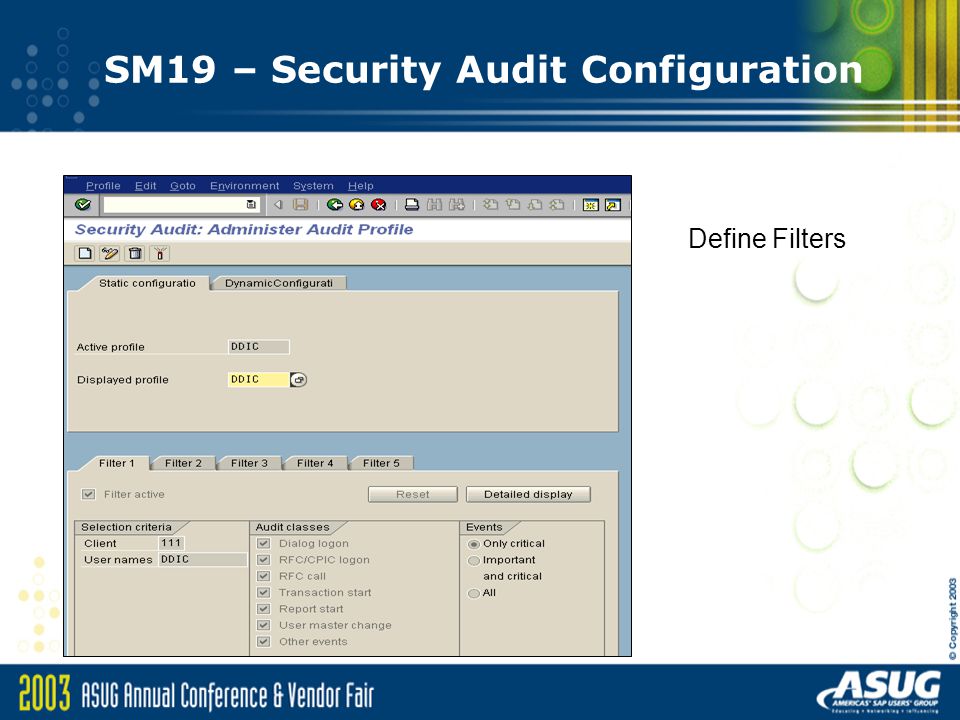This screenshot has height=720, width=960.
Task: Click the First Page icon
Action: pos(490,204)
